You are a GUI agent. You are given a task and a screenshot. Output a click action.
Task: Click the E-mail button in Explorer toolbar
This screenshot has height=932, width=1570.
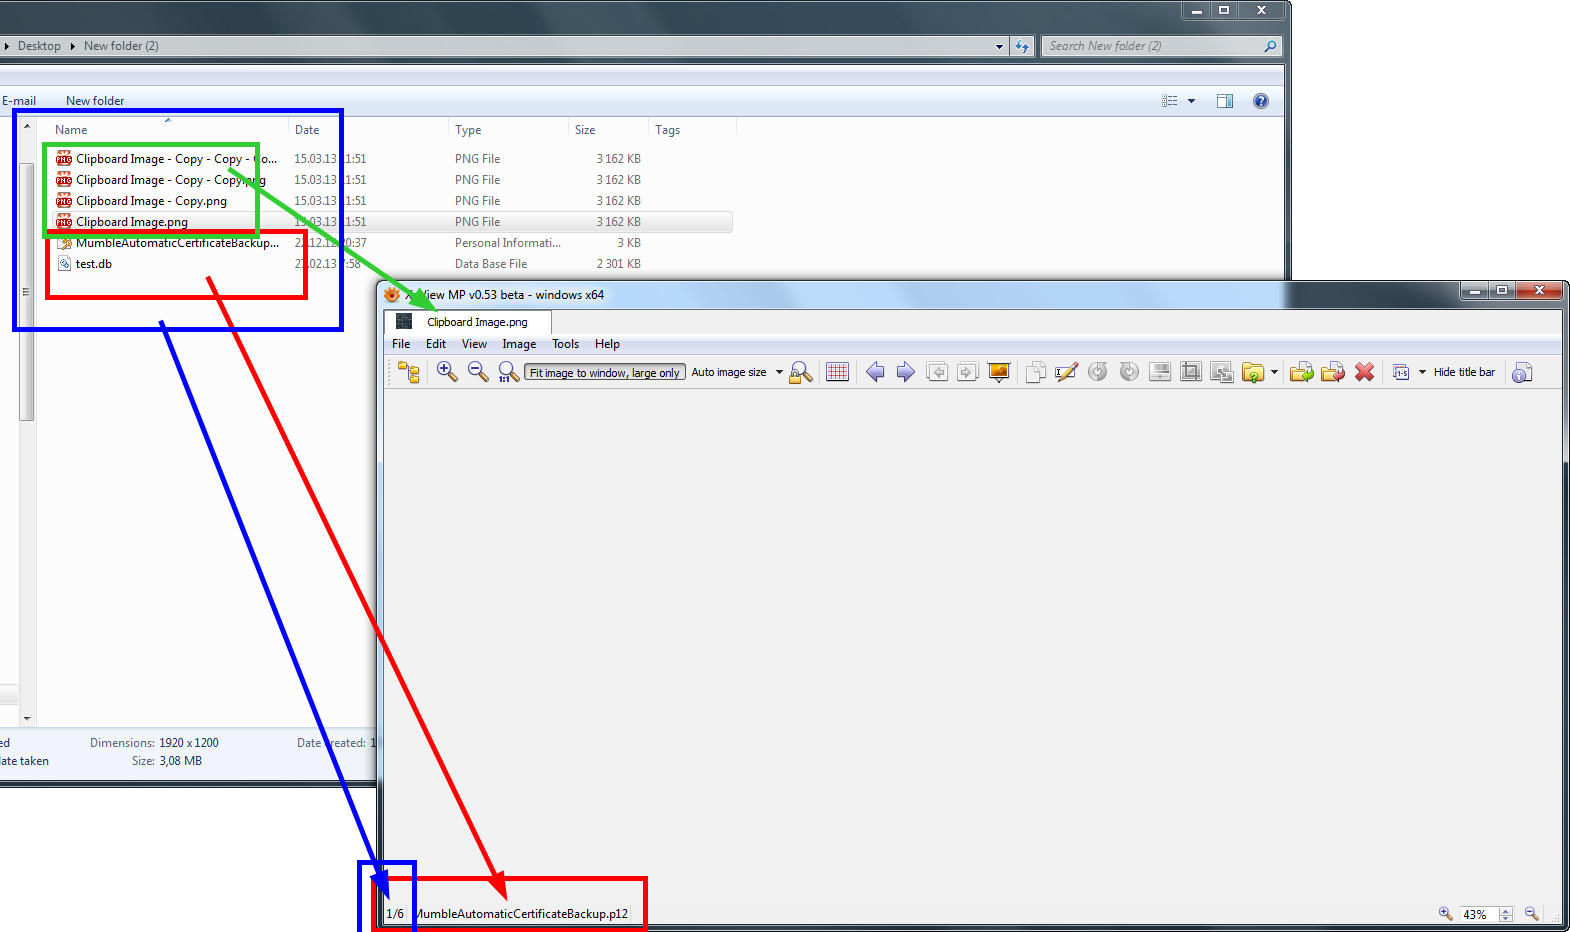pyautogui.click(x=18, y=101)
